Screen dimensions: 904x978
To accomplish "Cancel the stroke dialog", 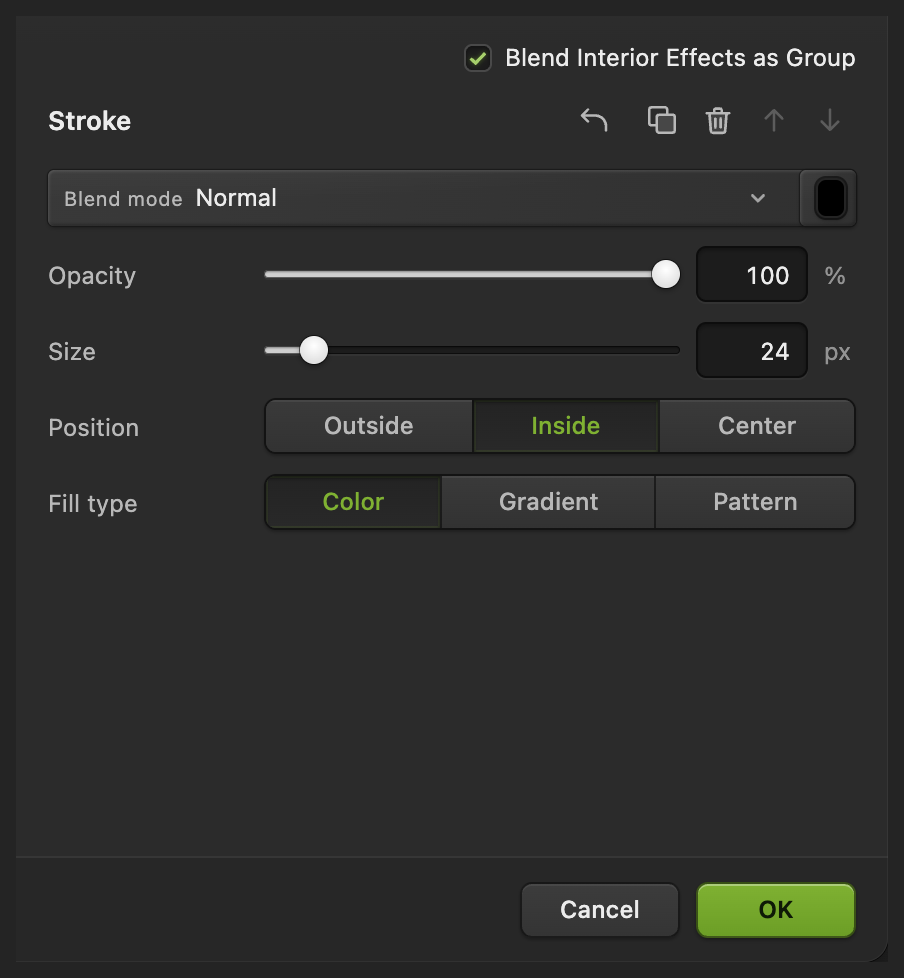I will point(600,910).
